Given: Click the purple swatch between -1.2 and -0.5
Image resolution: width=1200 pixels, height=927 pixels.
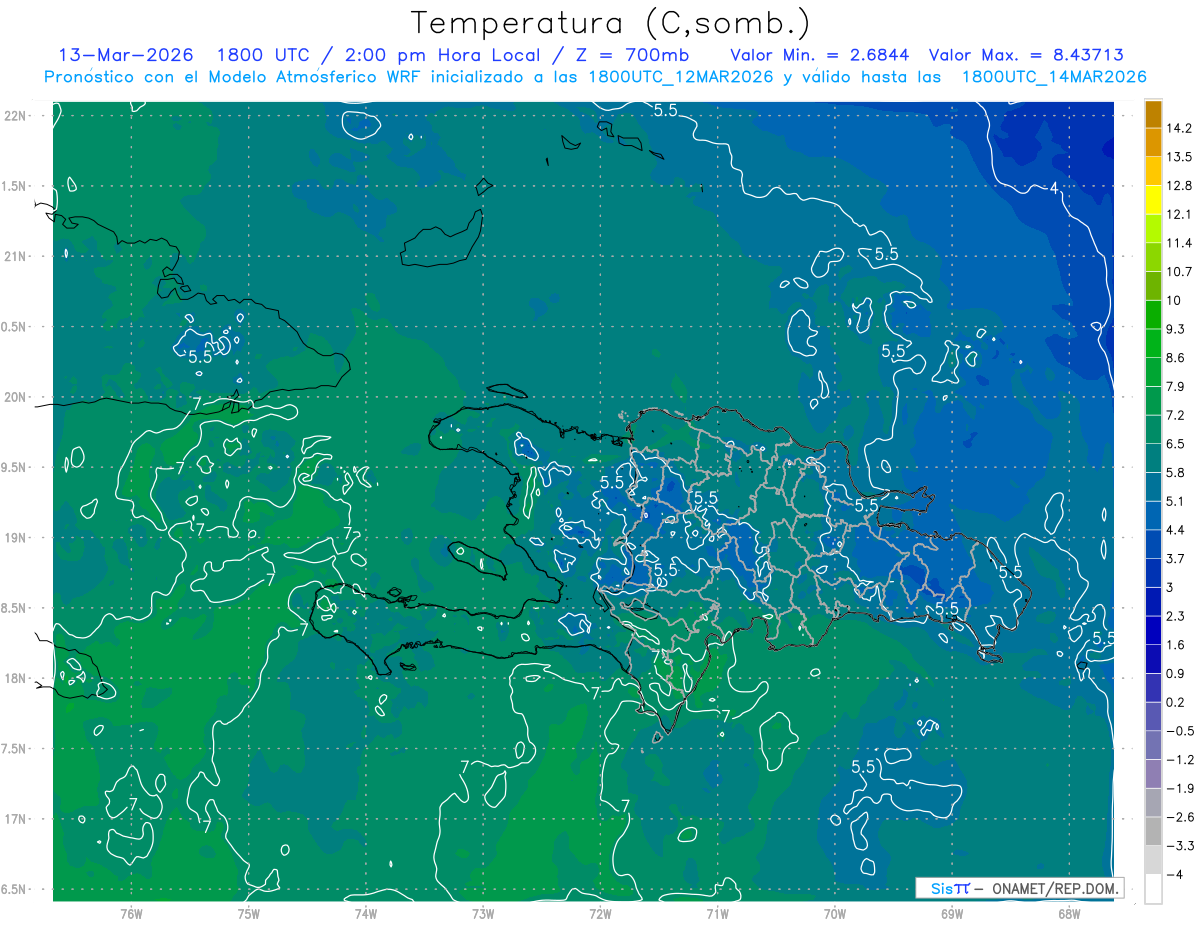Looking at the screenshot, I should [1153, 745].
